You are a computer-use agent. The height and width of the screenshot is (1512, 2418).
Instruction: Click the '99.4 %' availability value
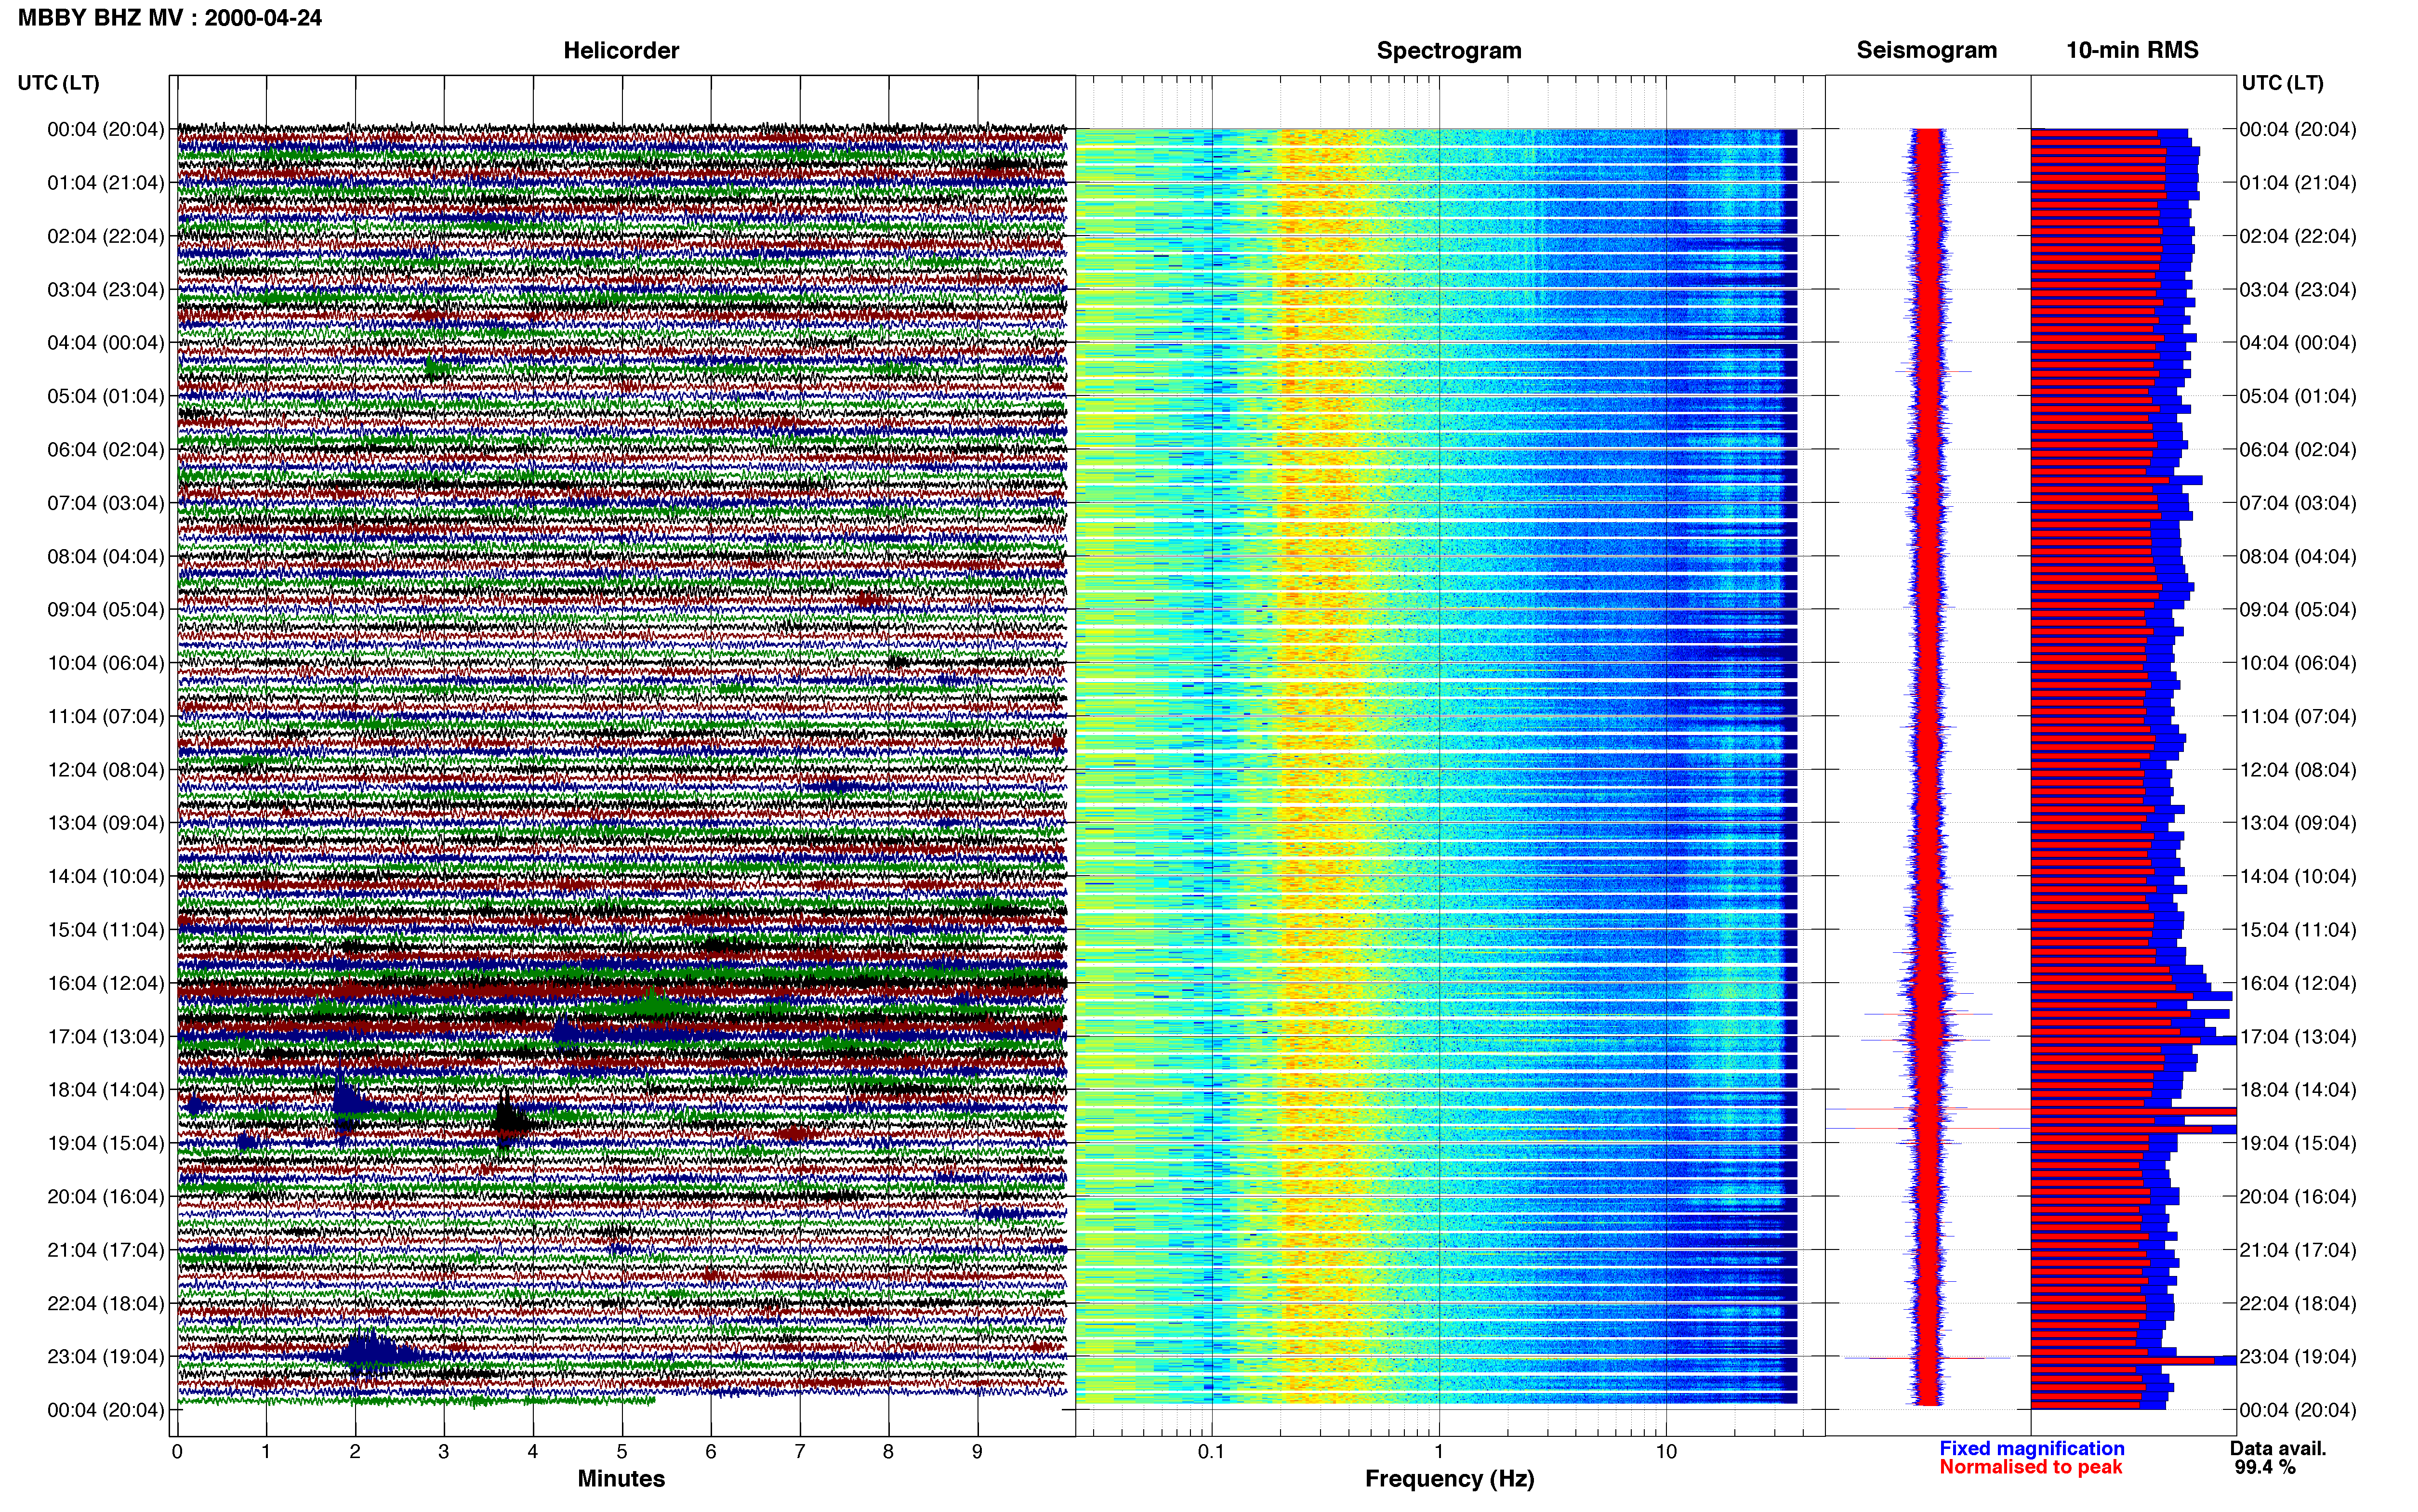click(x=2265, y=1467)
